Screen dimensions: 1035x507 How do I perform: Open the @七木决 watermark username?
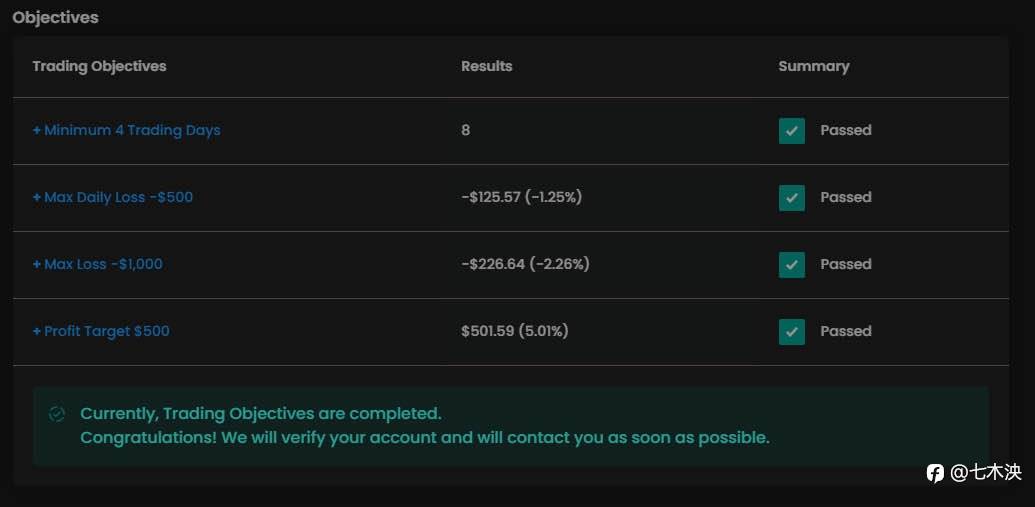985,473
